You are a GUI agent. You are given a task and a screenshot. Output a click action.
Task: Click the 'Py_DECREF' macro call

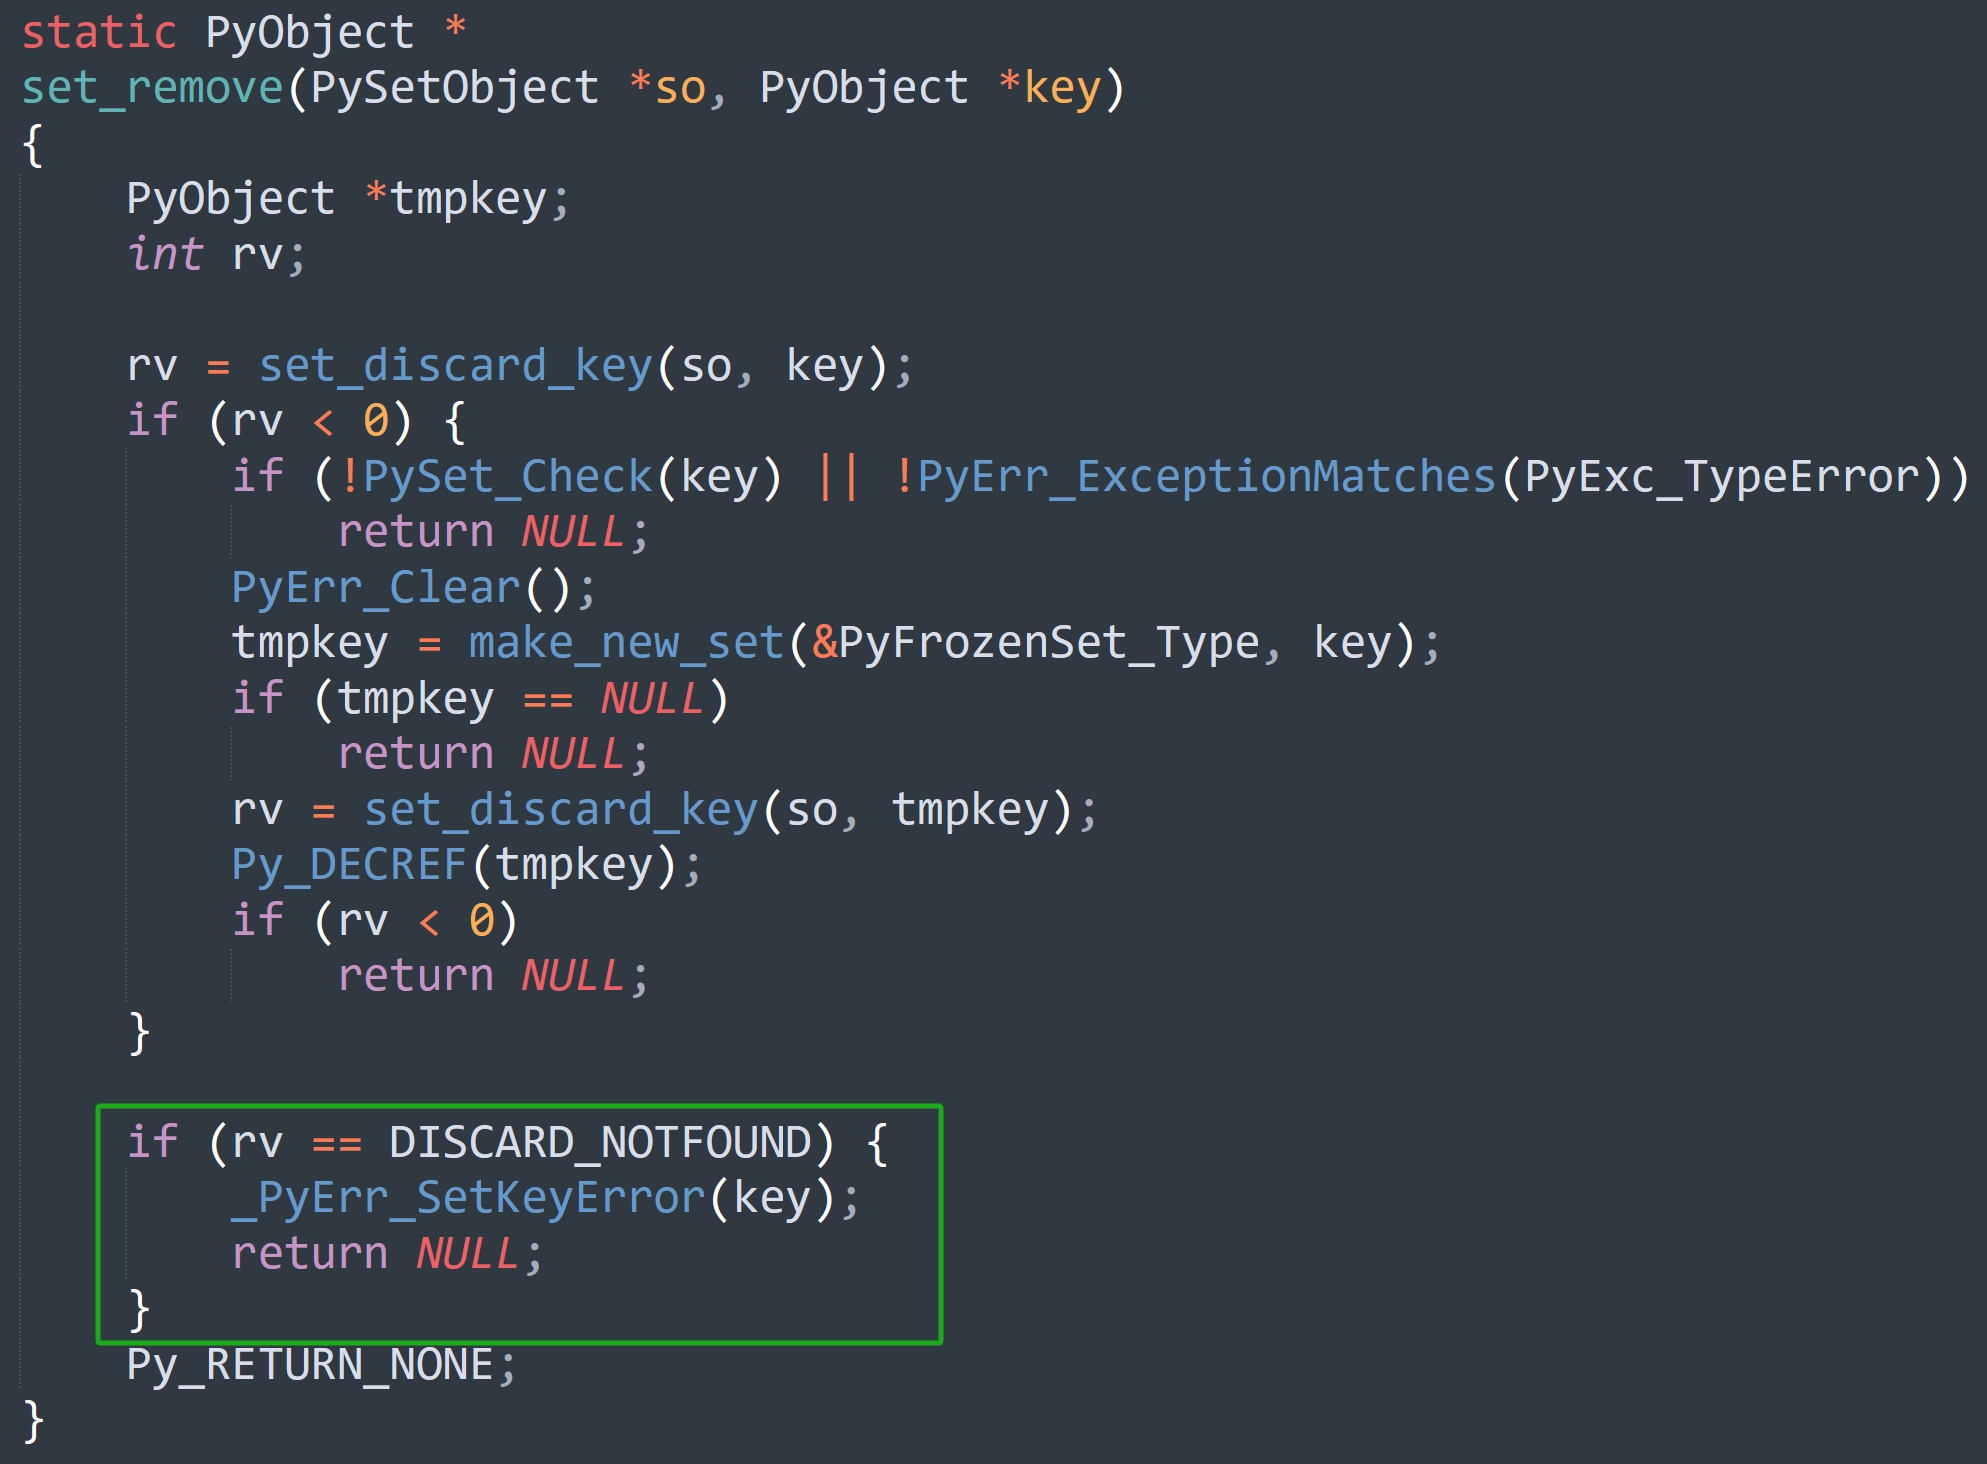click(x=350, y=865)
